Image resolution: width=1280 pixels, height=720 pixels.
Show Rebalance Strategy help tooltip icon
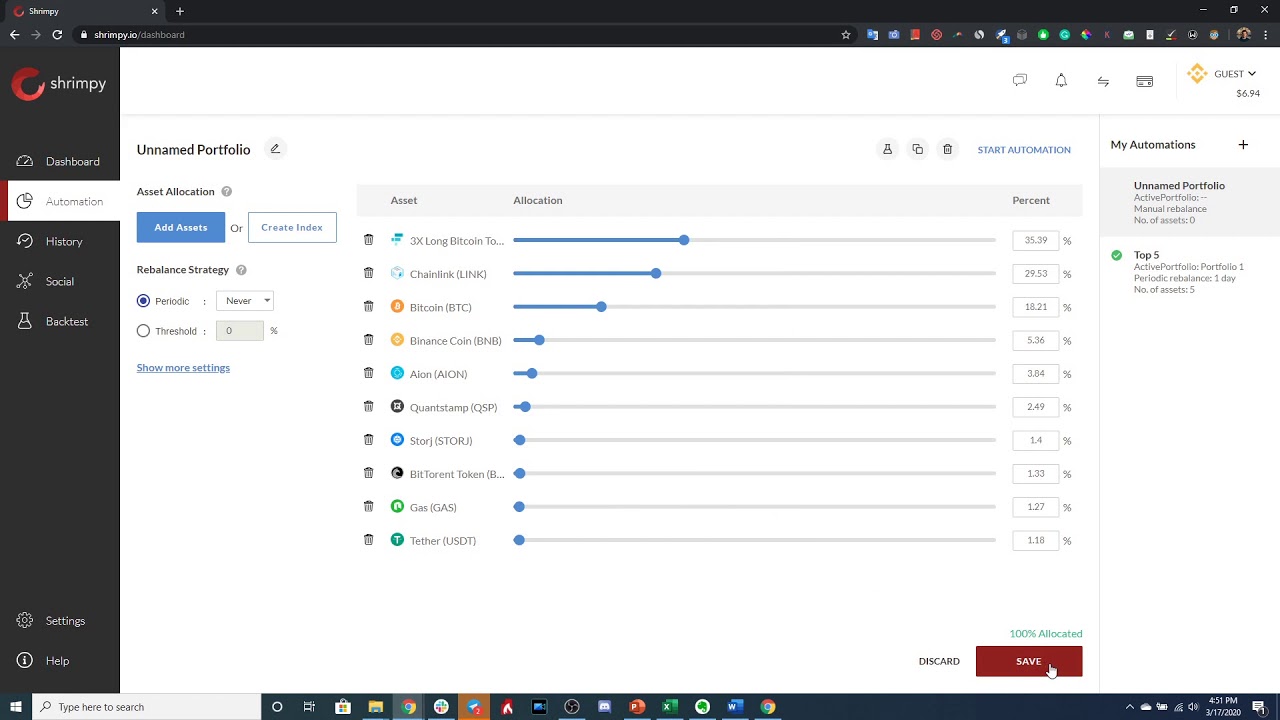(241, 269)
